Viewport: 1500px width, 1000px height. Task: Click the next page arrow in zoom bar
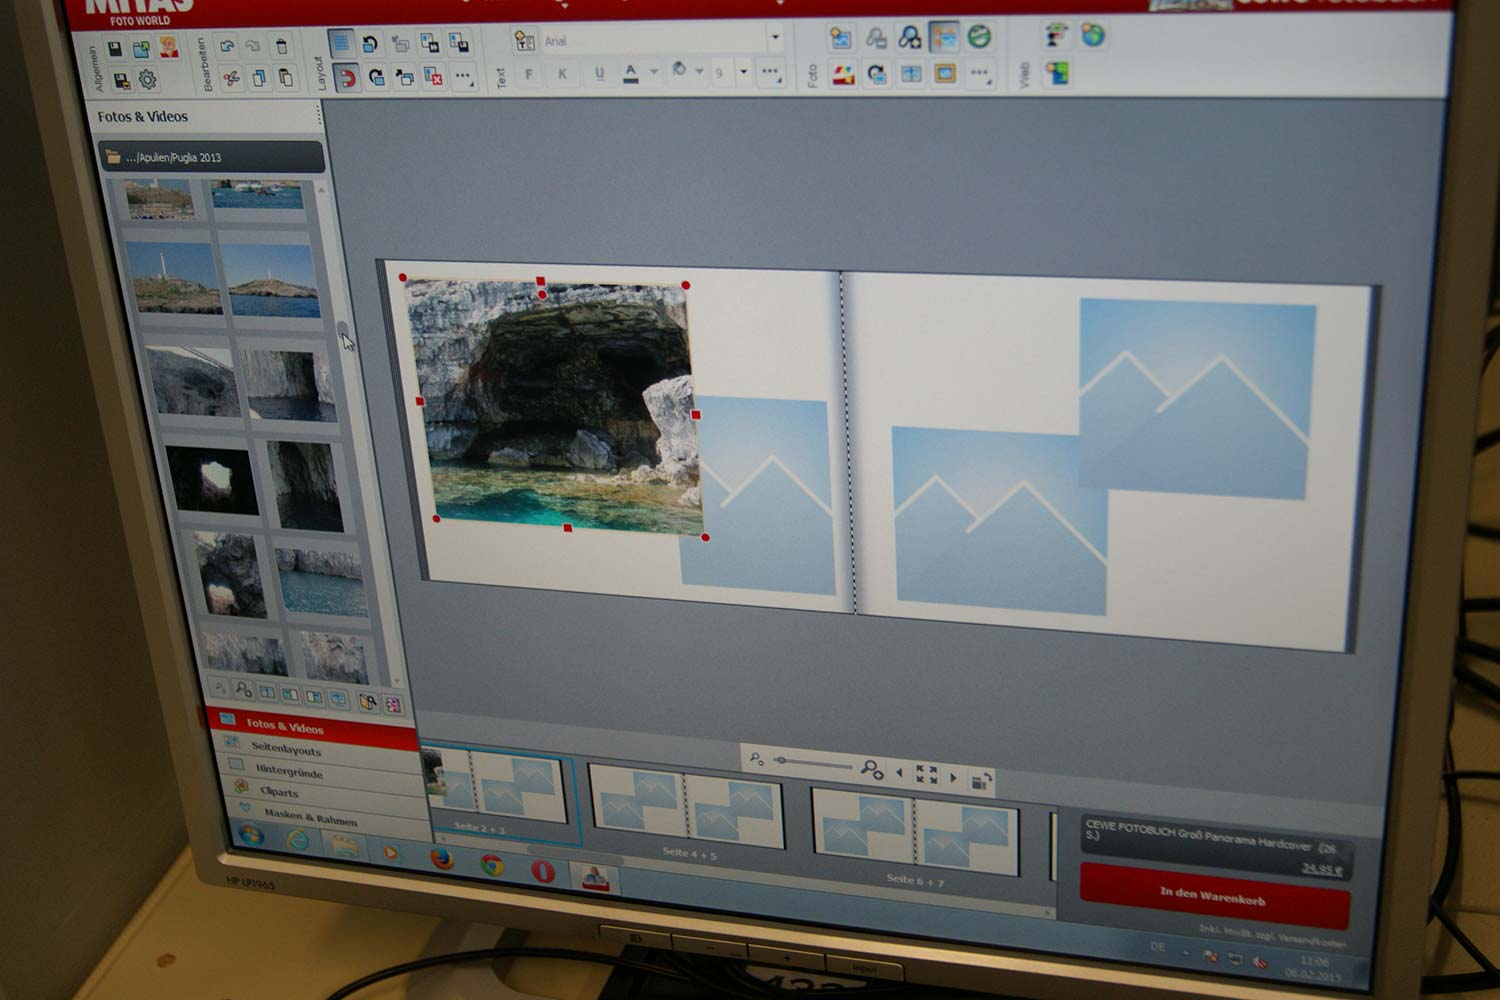[953, 777]
